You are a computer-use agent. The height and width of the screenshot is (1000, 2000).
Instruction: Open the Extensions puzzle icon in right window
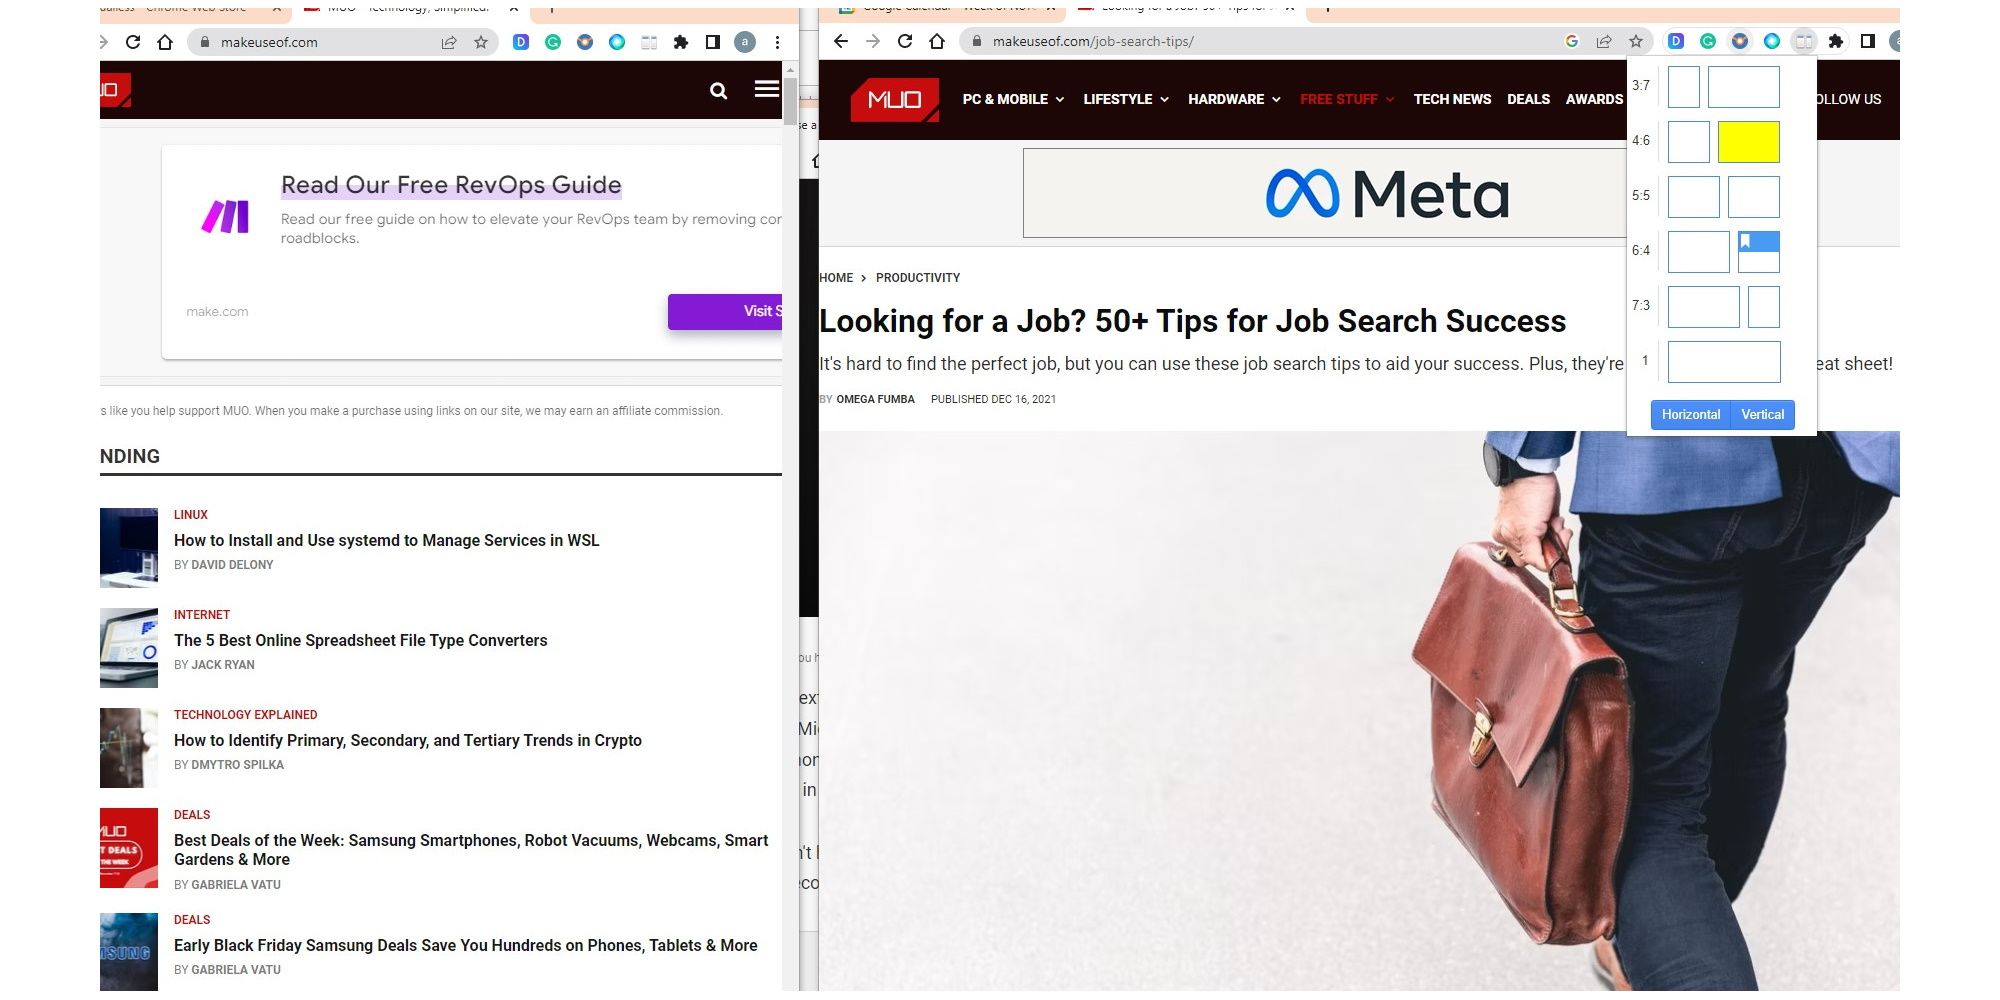1835,41
